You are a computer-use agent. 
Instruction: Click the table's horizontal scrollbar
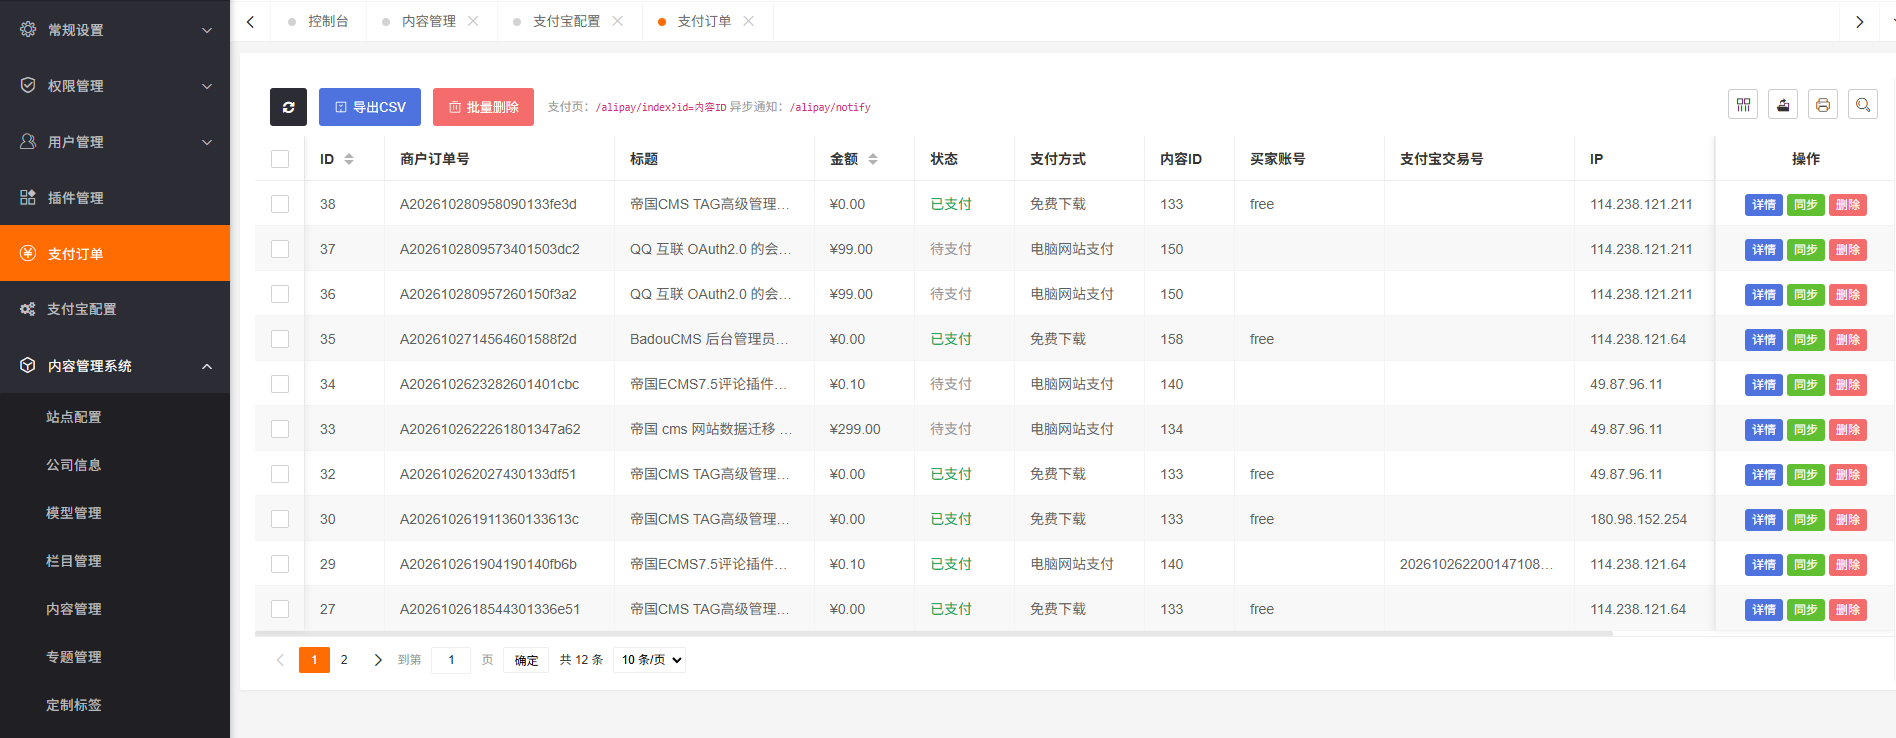934,634
